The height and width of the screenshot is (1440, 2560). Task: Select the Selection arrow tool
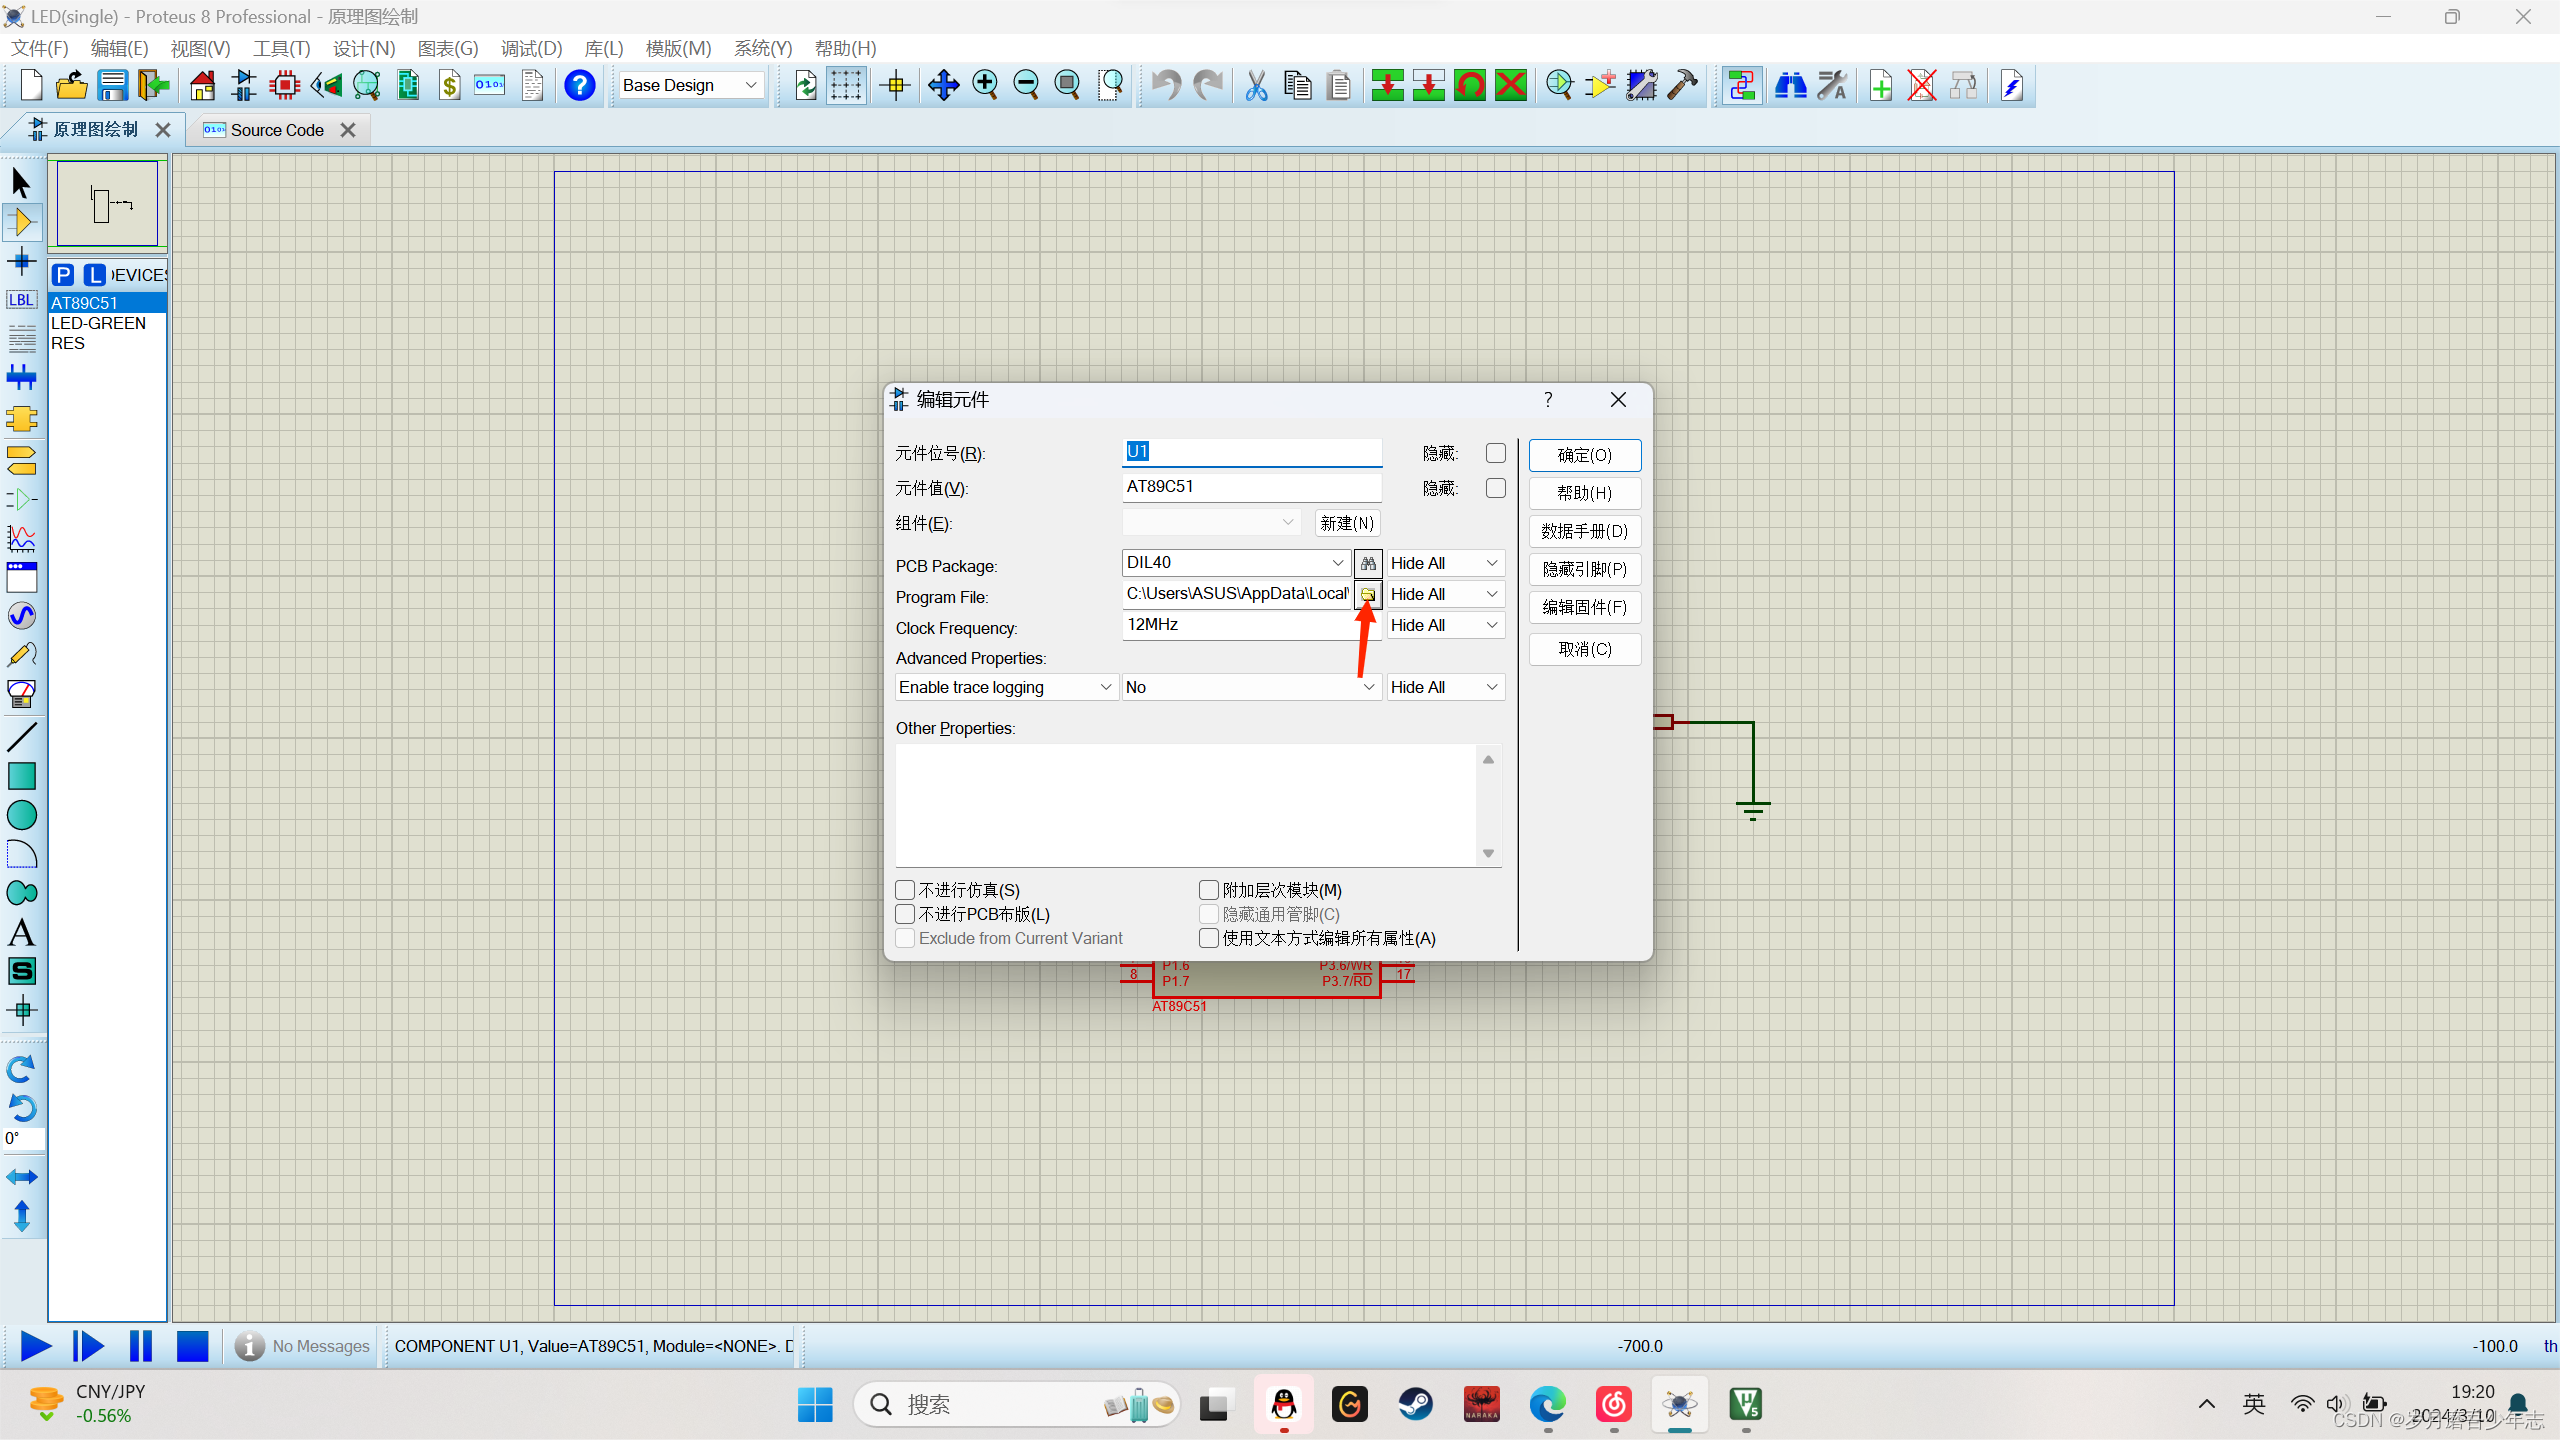[21, 183]
